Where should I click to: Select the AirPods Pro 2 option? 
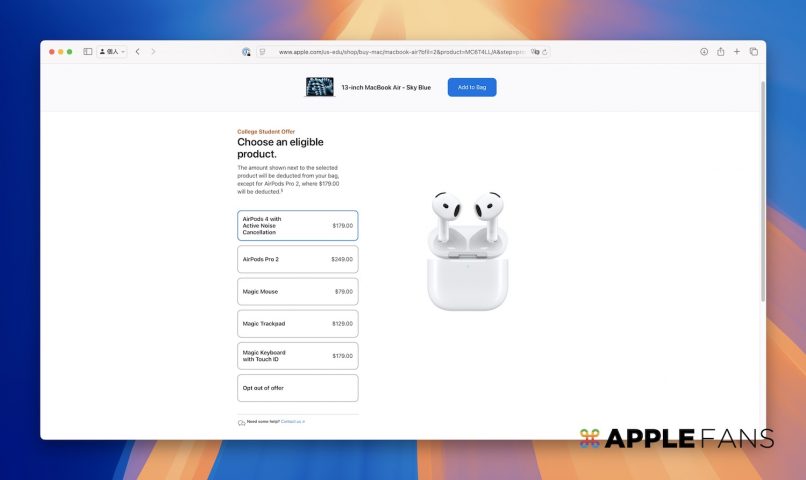coord(297,259)
